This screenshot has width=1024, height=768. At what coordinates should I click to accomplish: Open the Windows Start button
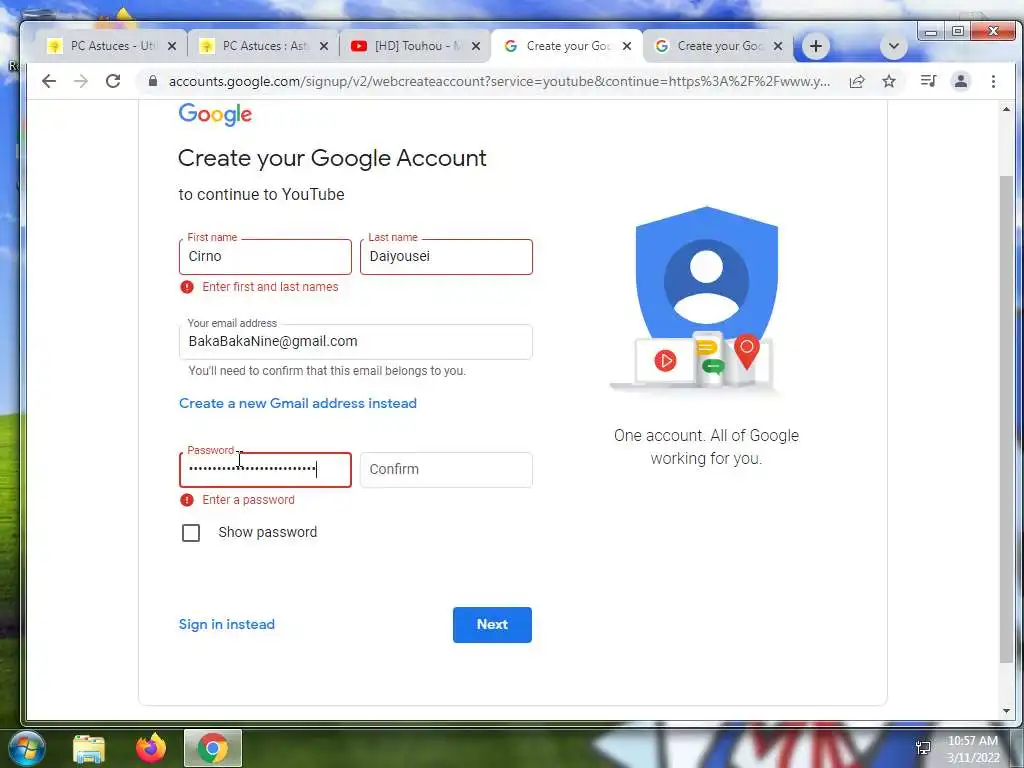pos(26,748)
